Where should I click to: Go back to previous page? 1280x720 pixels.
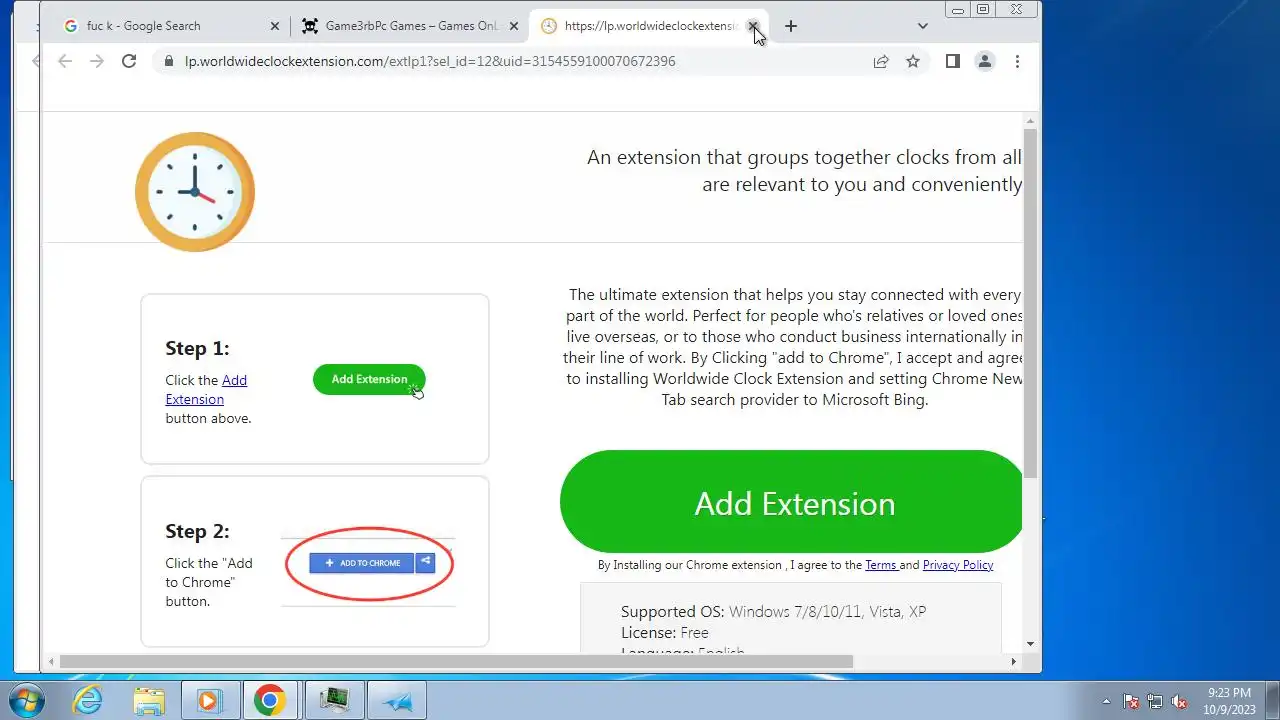click(65, 61)
